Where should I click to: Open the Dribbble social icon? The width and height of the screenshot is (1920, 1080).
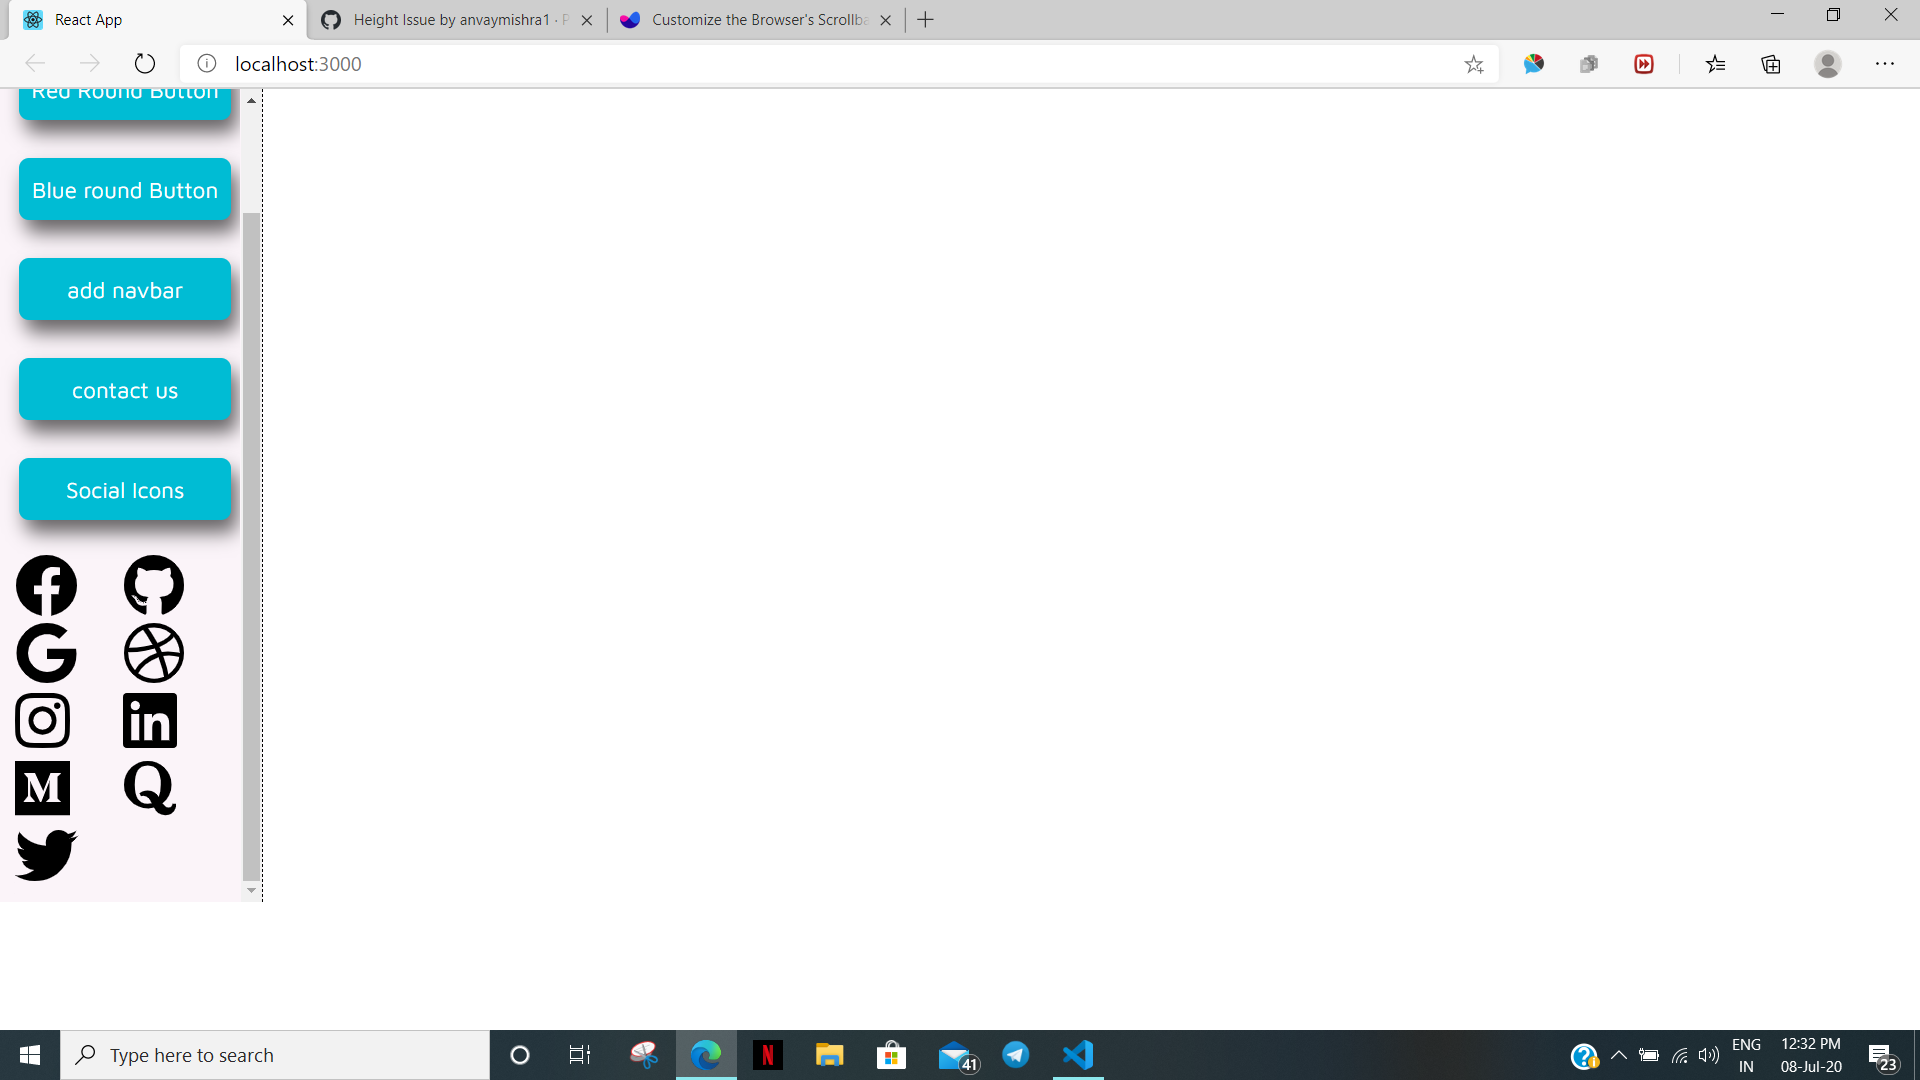tap(153, 653)
